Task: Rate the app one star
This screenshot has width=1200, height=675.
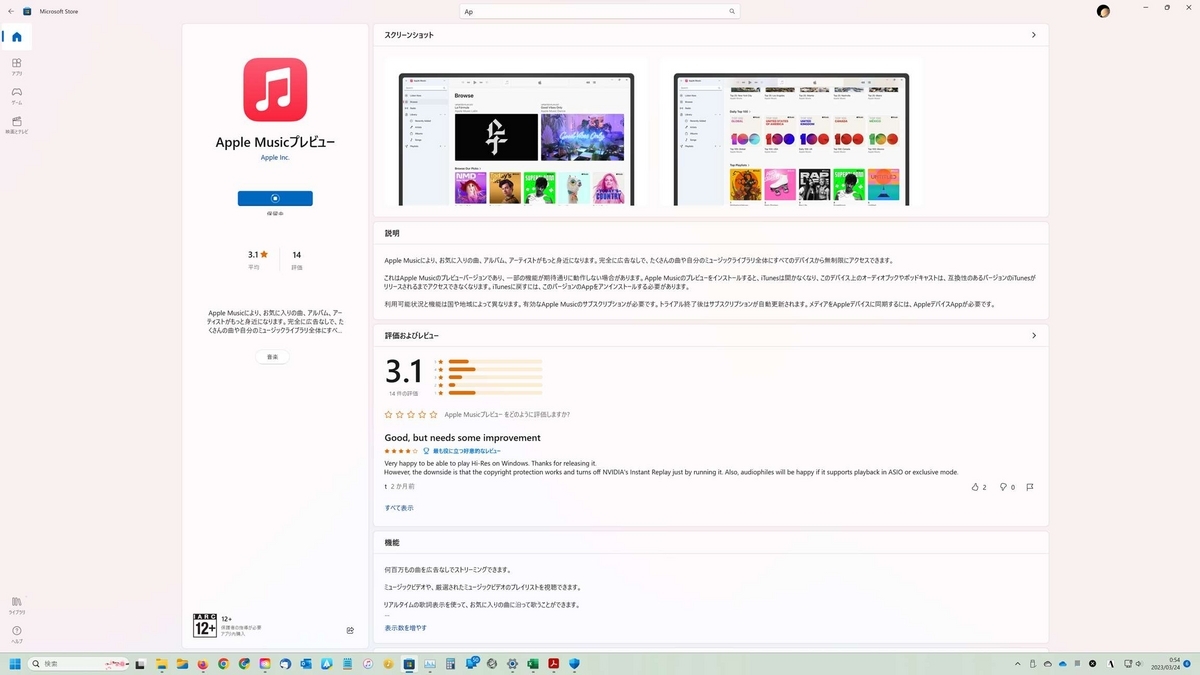Action: [x=388, y=414]
